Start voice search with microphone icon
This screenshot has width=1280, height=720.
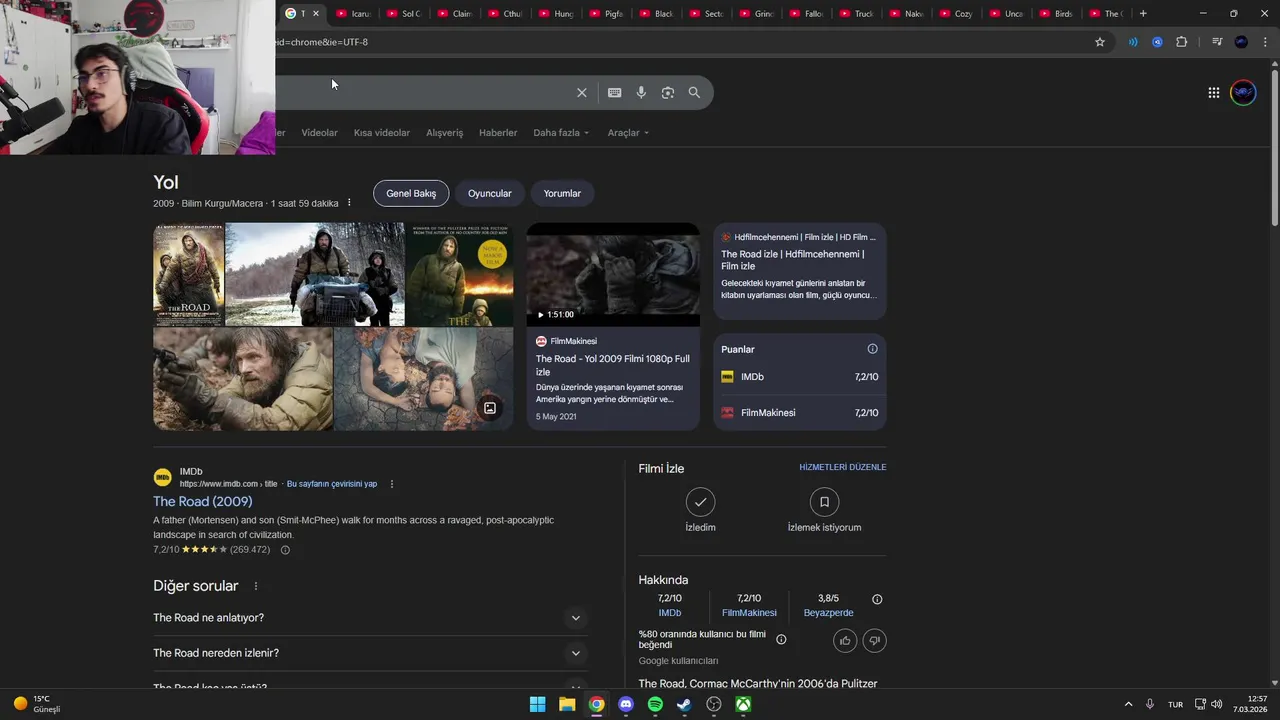(x=641, y=93)
